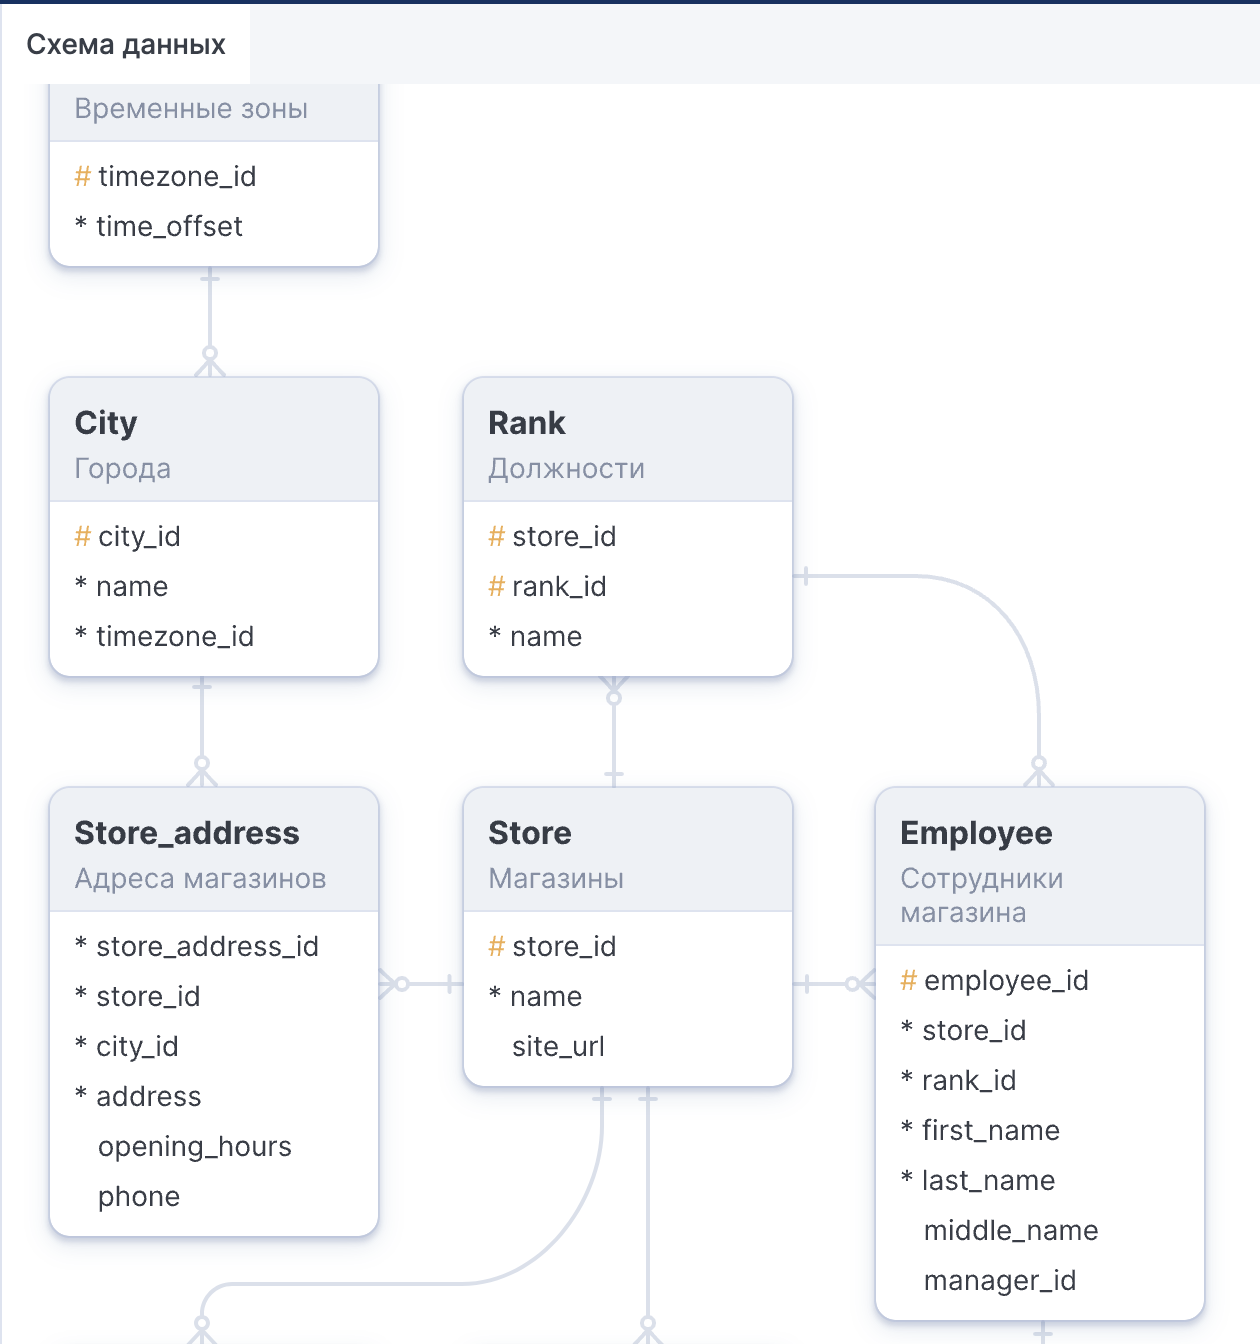Click the hash icon of store_id in Rank table

point(496,537)
